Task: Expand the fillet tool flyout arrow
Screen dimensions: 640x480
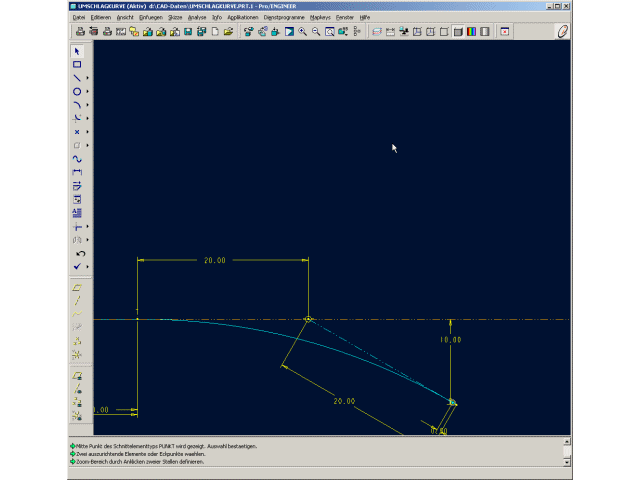Action: click(x=87, y=118)
